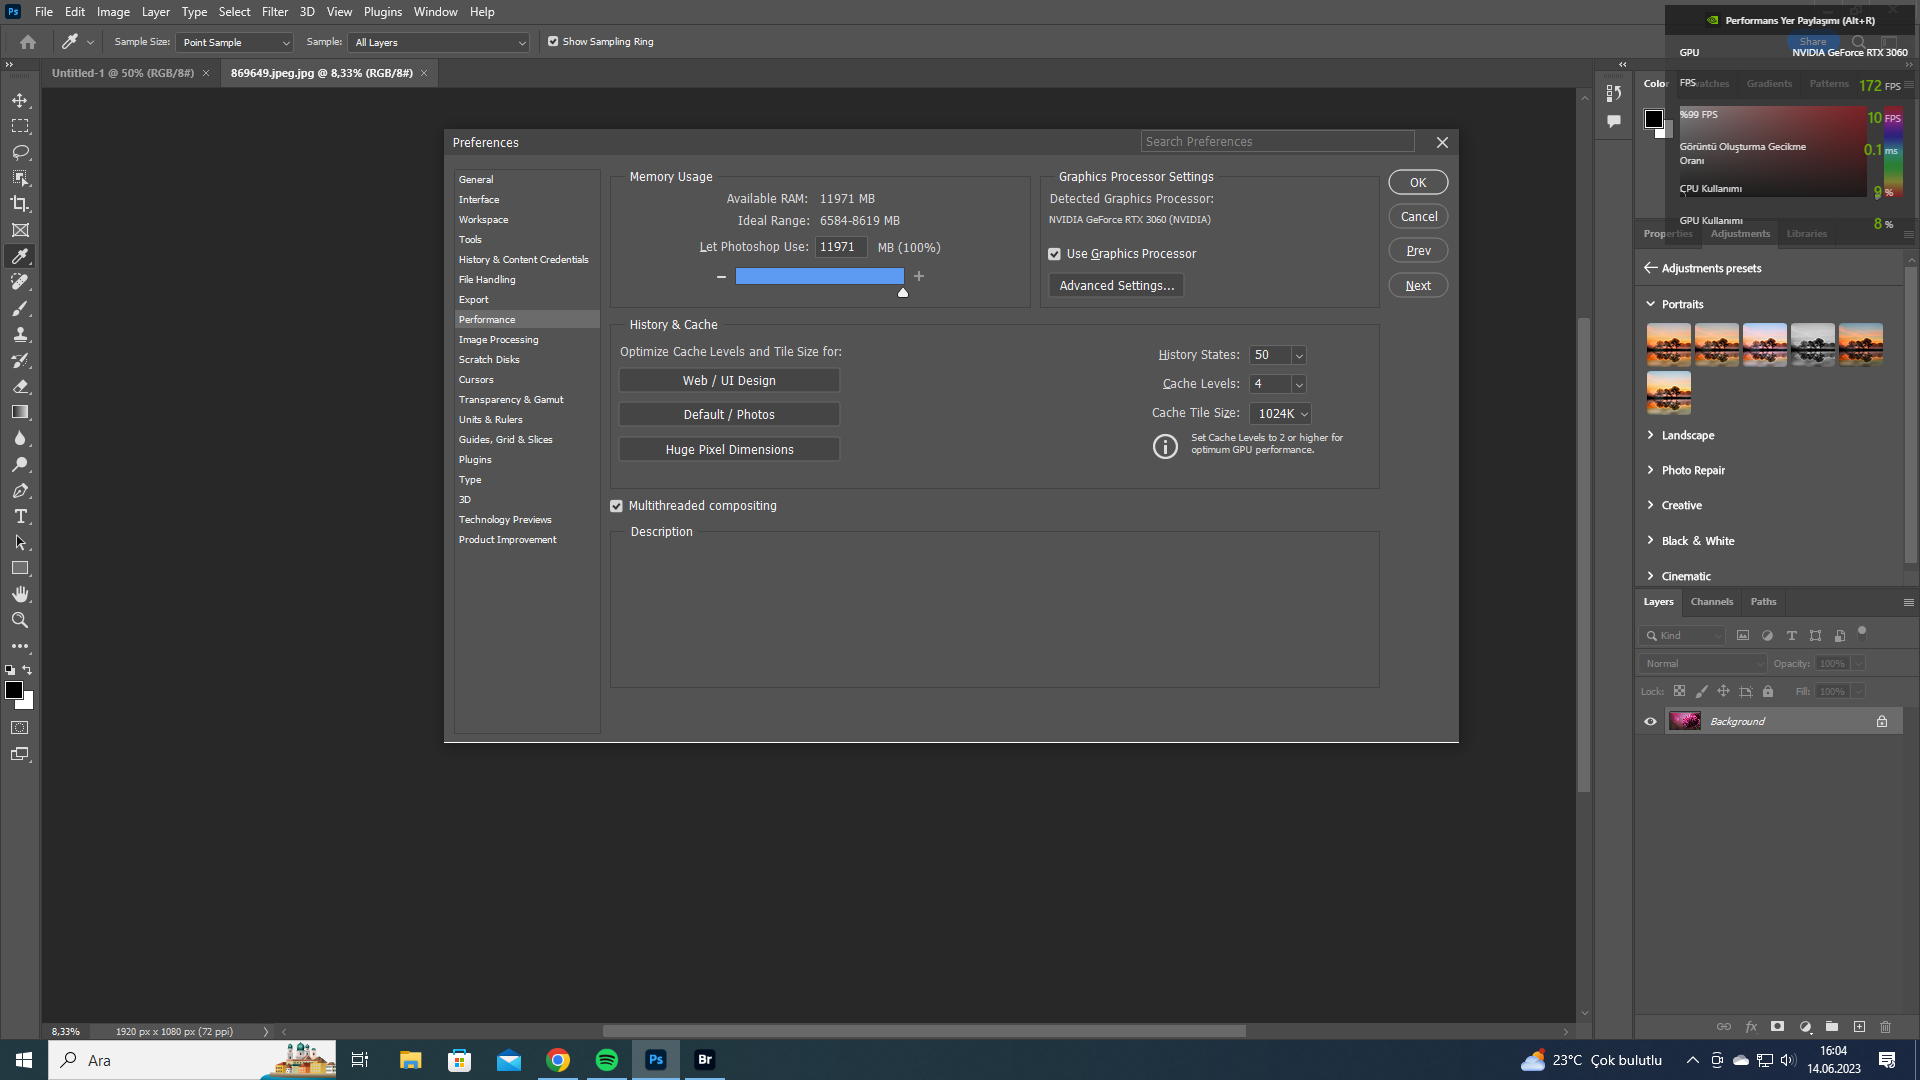Disable Use Graphics Processor checkbox
Screen dimensions: 1920x1080
(x=1054, y=254)
